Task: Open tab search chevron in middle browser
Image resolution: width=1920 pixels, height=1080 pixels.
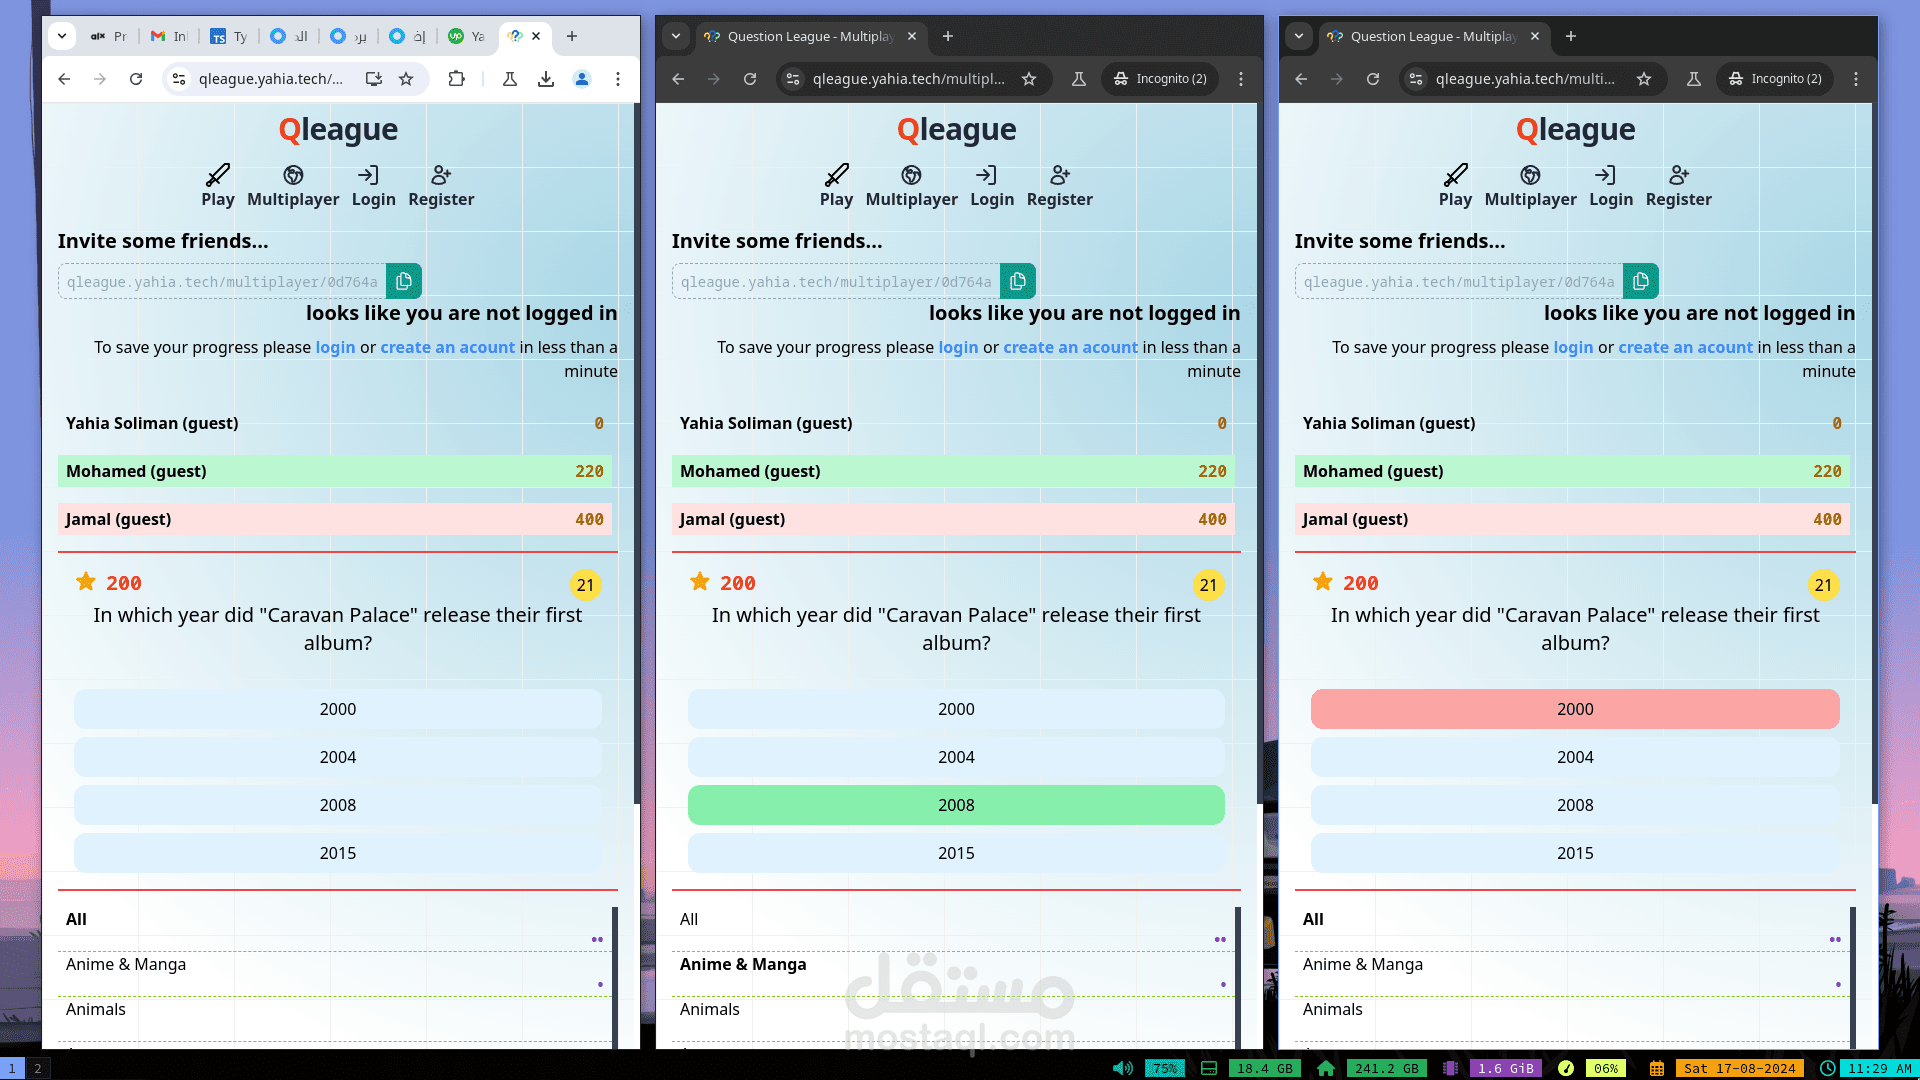Action: [x=676, y=36]
